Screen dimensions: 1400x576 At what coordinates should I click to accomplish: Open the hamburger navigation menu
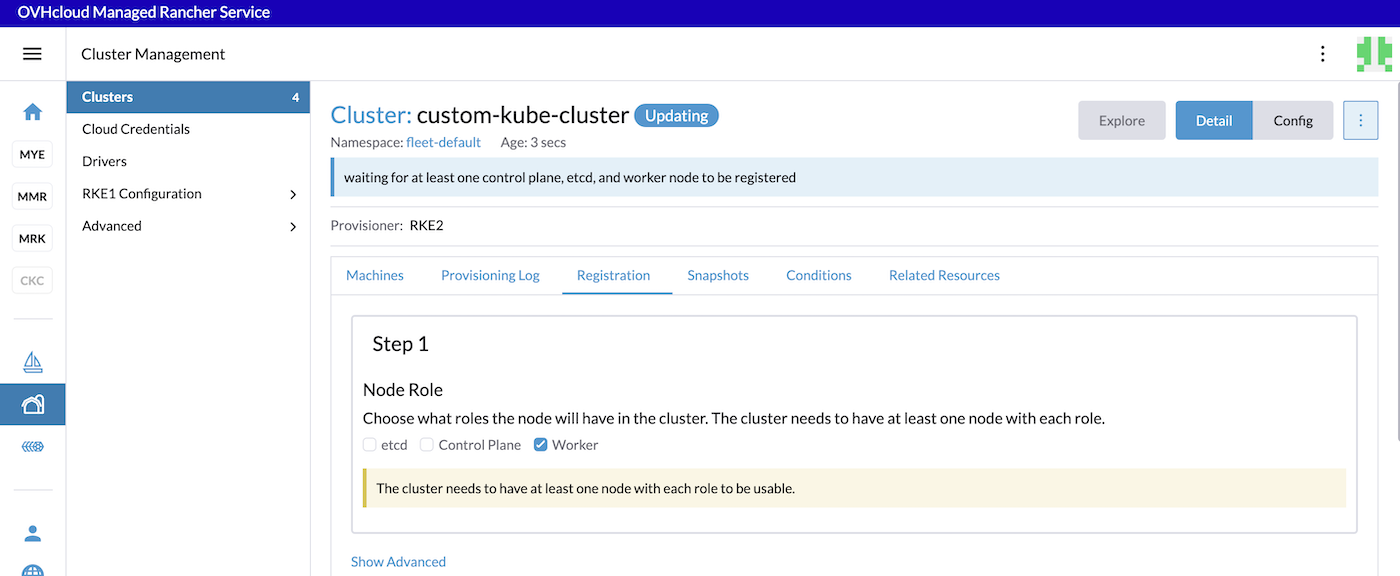[x=33, y=53]
